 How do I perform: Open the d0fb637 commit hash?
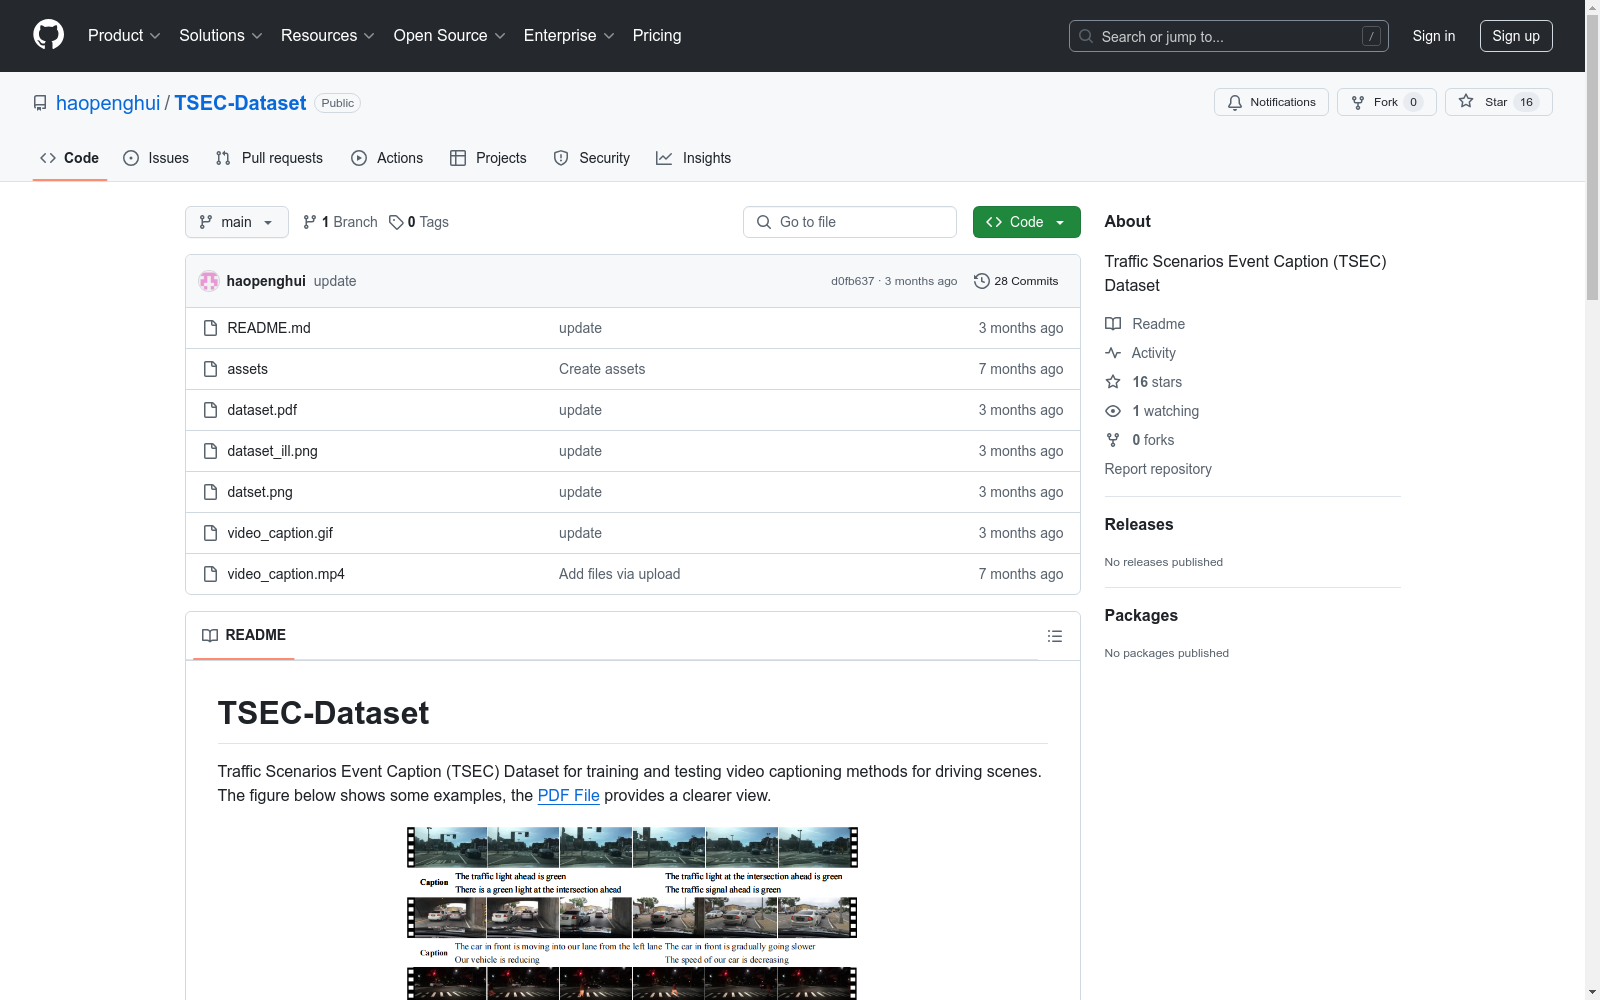[852, 281]
